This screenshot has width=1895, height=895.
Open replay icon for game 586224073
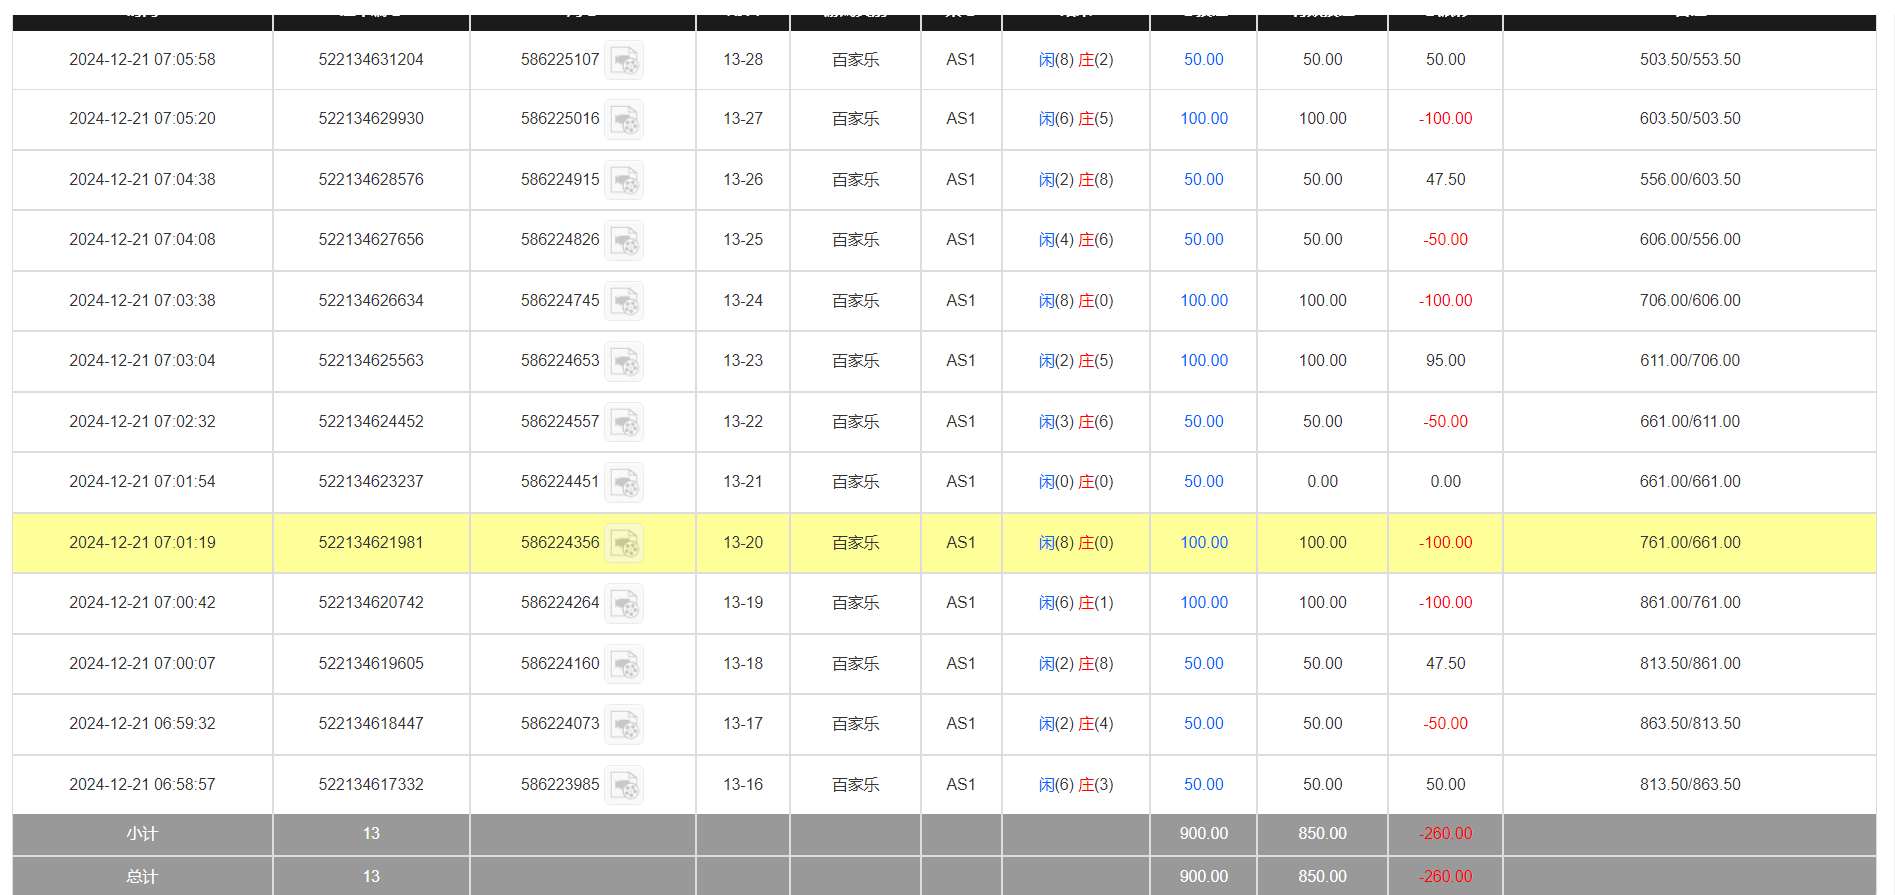coord(625,725)
